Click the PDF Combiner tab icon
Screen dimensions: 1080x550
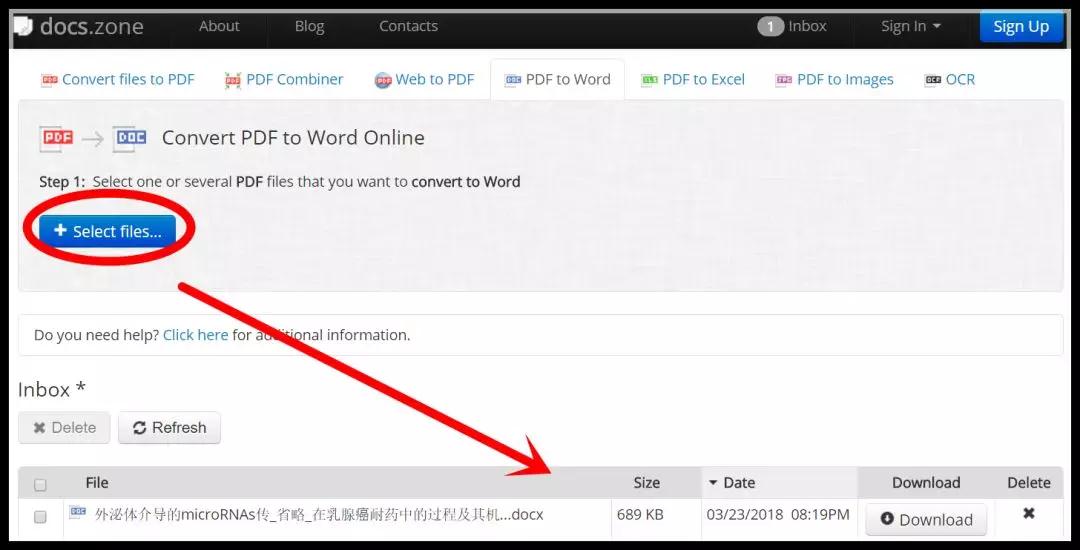(233, 80)
